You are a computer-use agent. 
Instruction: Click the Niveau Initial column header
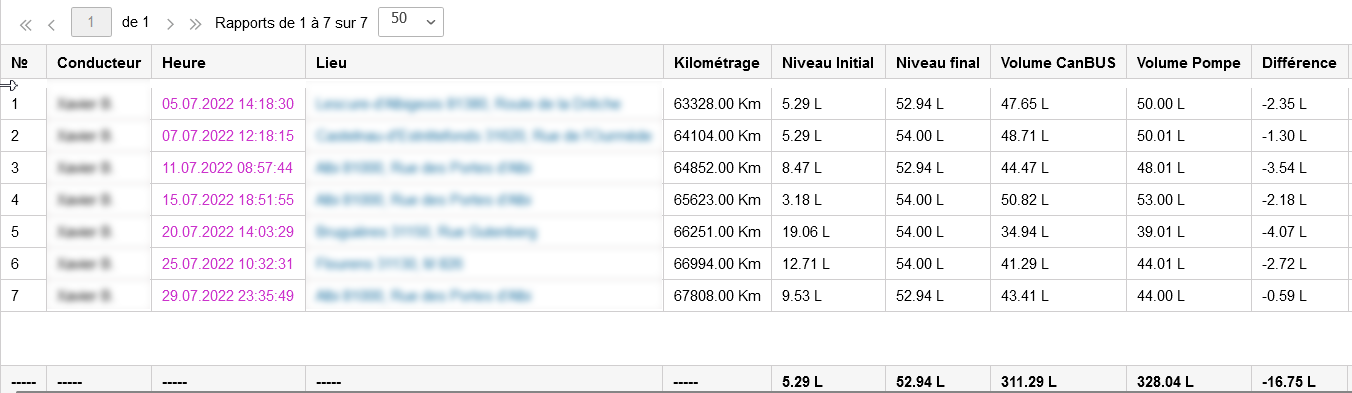(x=828, y=62)
